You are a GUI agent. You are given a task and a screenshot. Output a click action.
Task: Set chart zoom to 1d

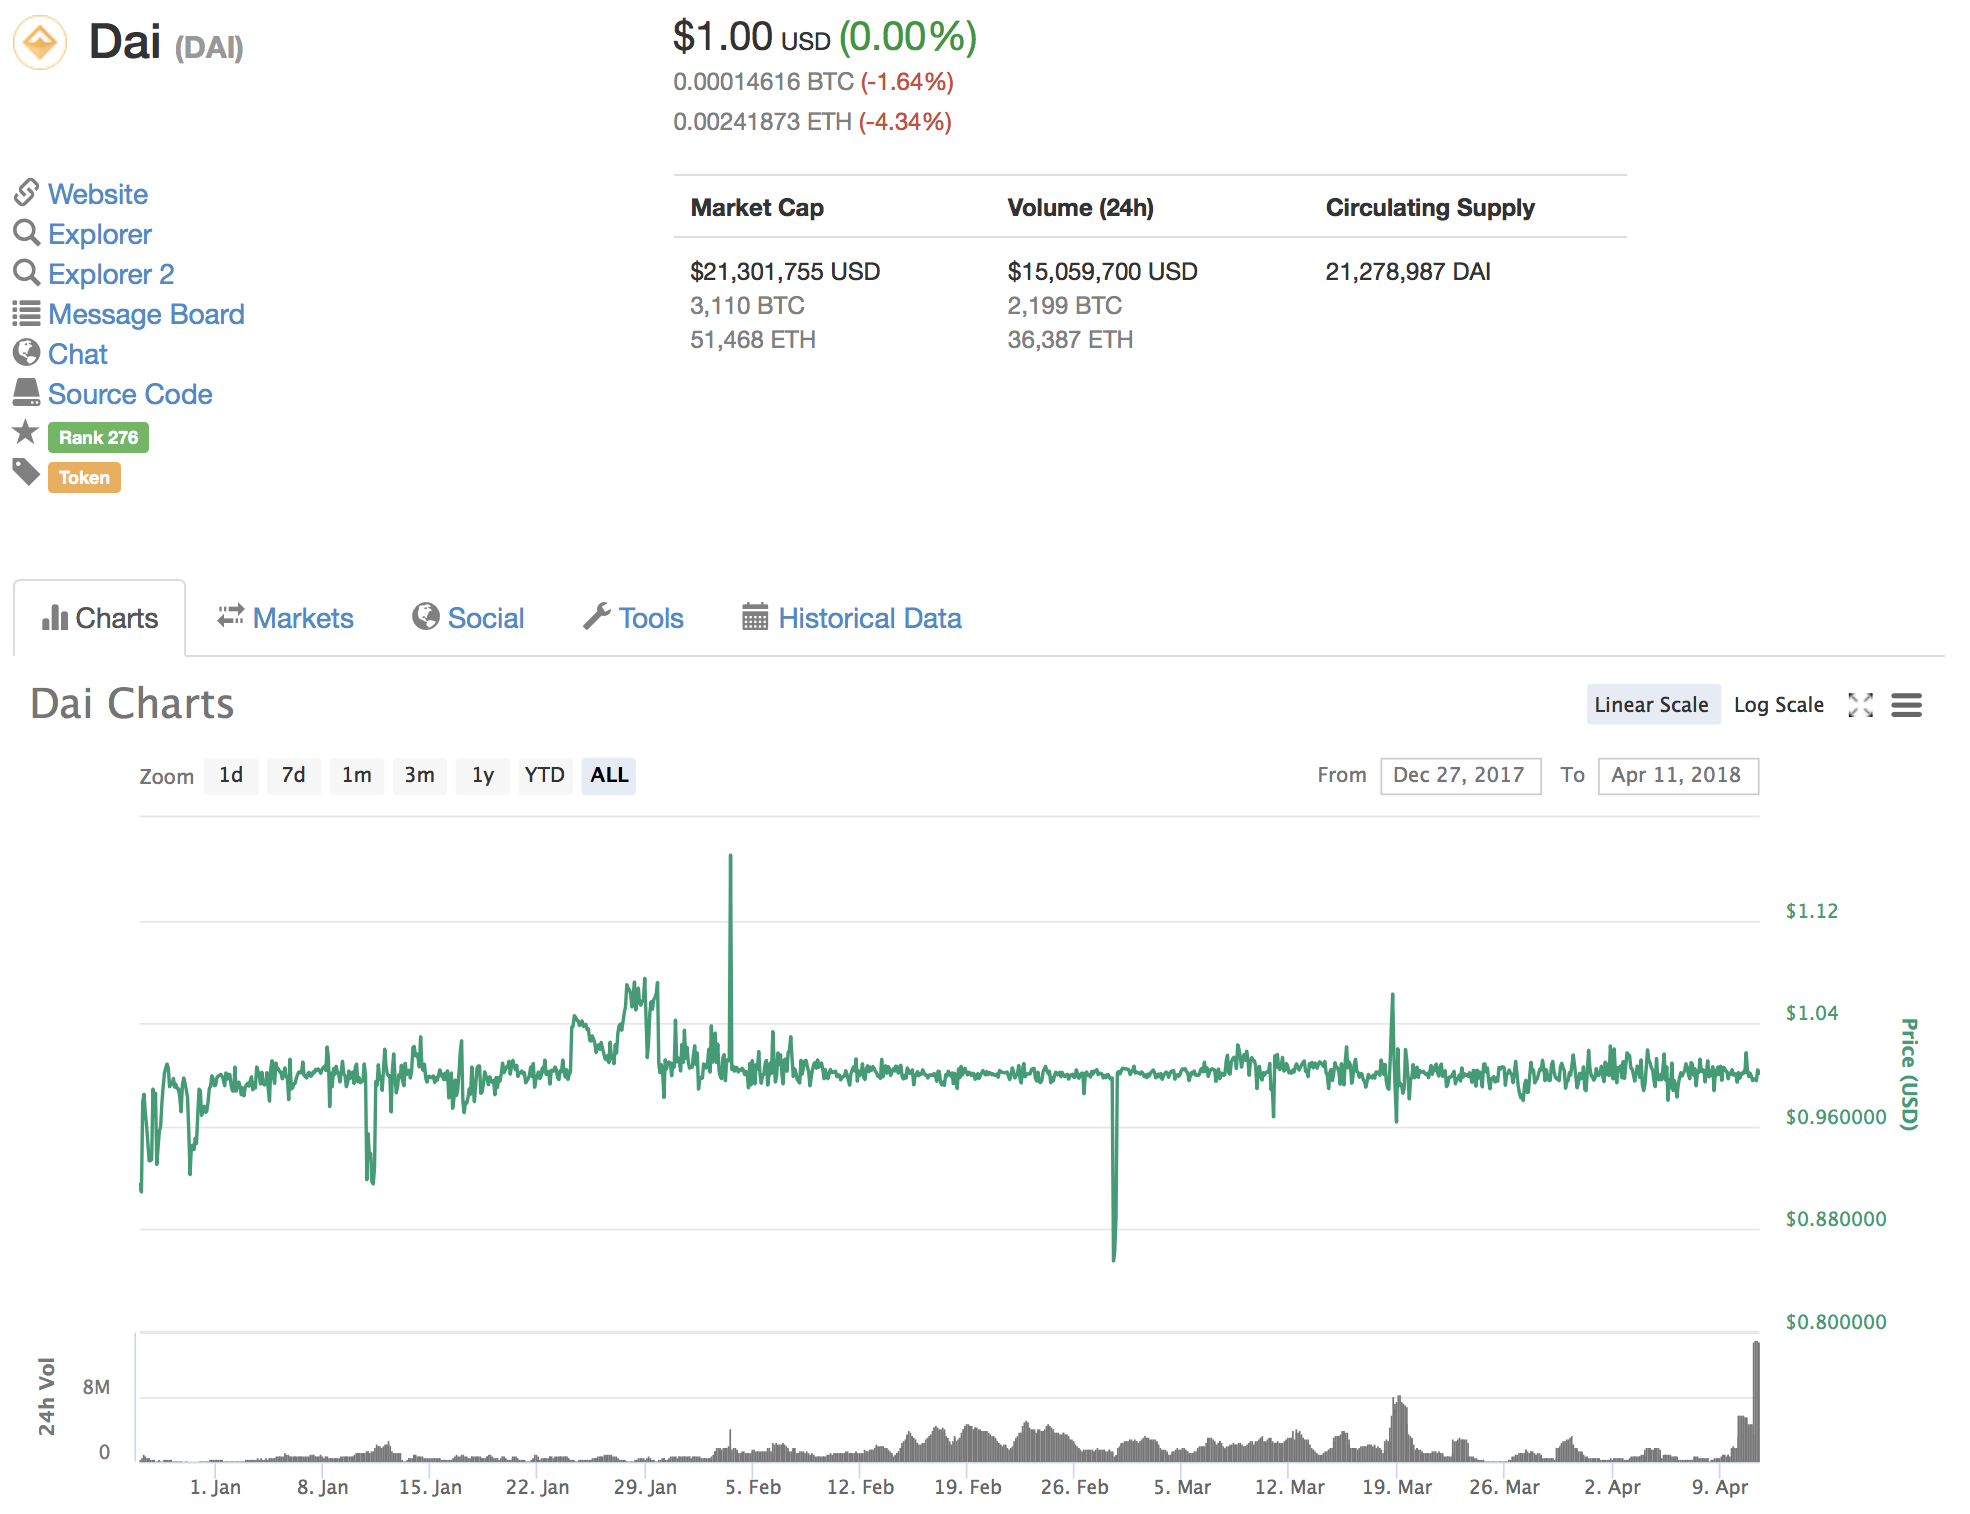point(231,775)
